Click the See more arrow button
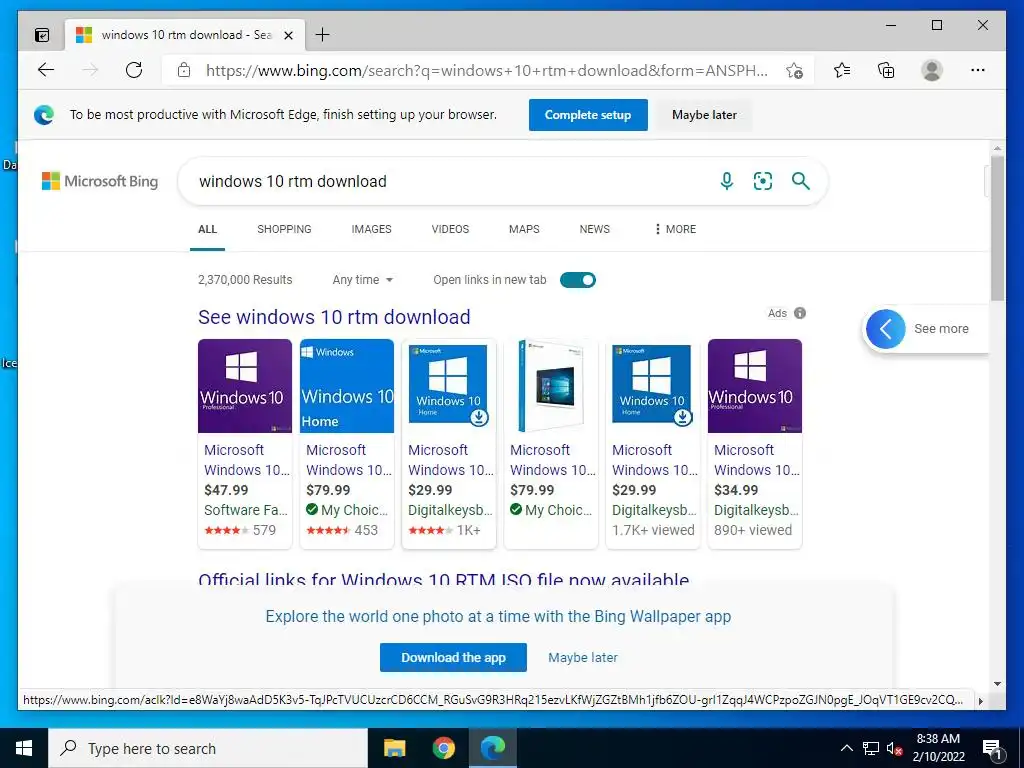Viewport: 1024px width, 768px height. point(886,328)
